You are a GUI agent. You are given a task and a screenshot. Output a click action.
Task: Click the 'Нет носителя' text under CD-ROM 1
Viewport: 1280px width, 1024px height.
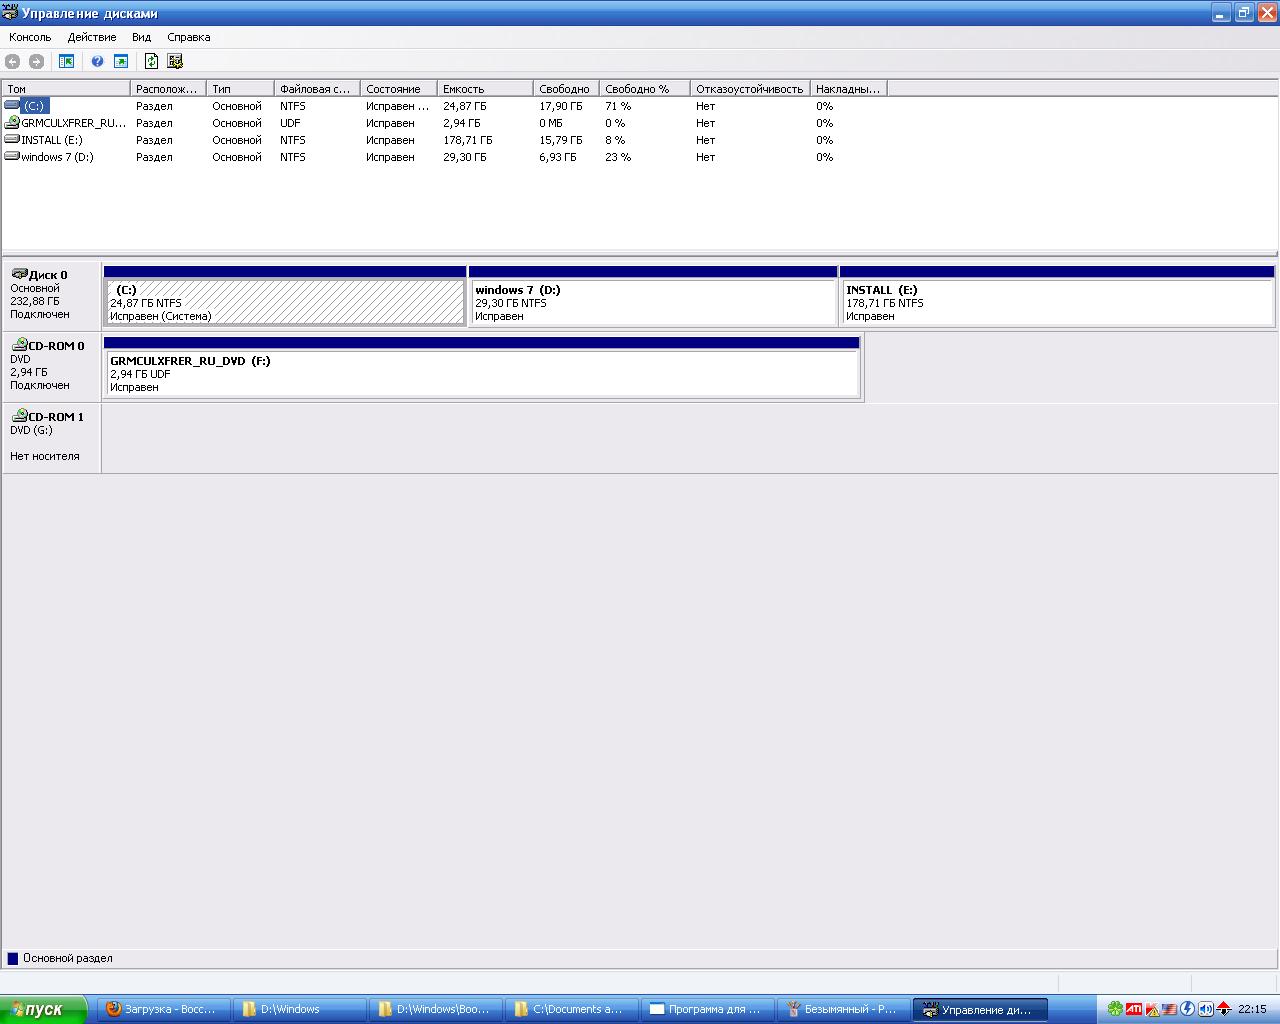click(x=44, y=456)
